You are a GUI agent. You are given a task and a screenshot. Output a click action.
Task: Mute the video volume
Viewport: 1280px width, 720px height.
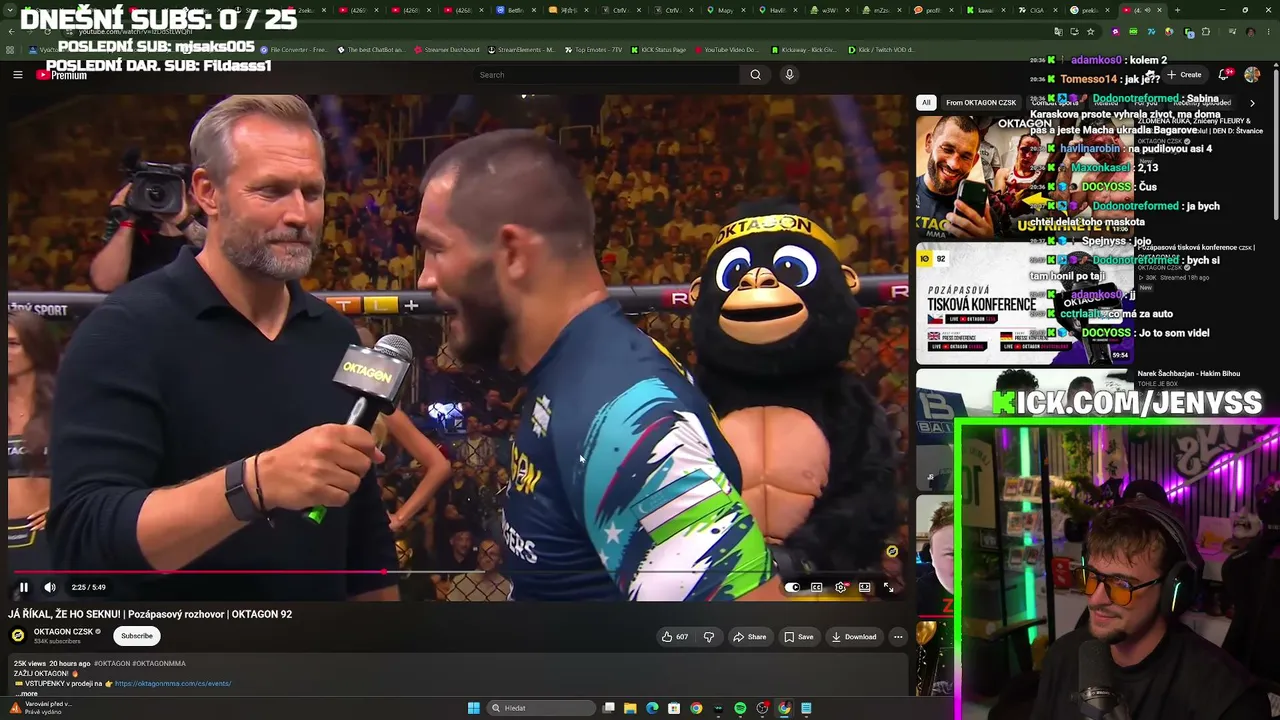[50, 587]
